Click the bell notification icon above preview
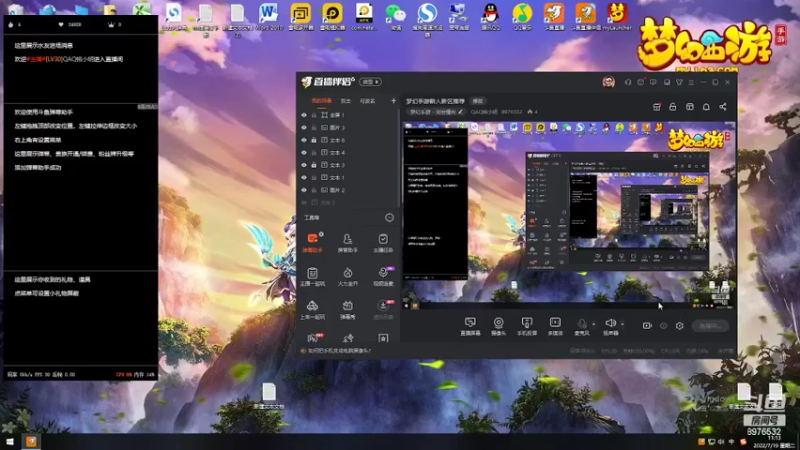Image resolution: width=800 pixels, height=450 pixels. point(706,107)
